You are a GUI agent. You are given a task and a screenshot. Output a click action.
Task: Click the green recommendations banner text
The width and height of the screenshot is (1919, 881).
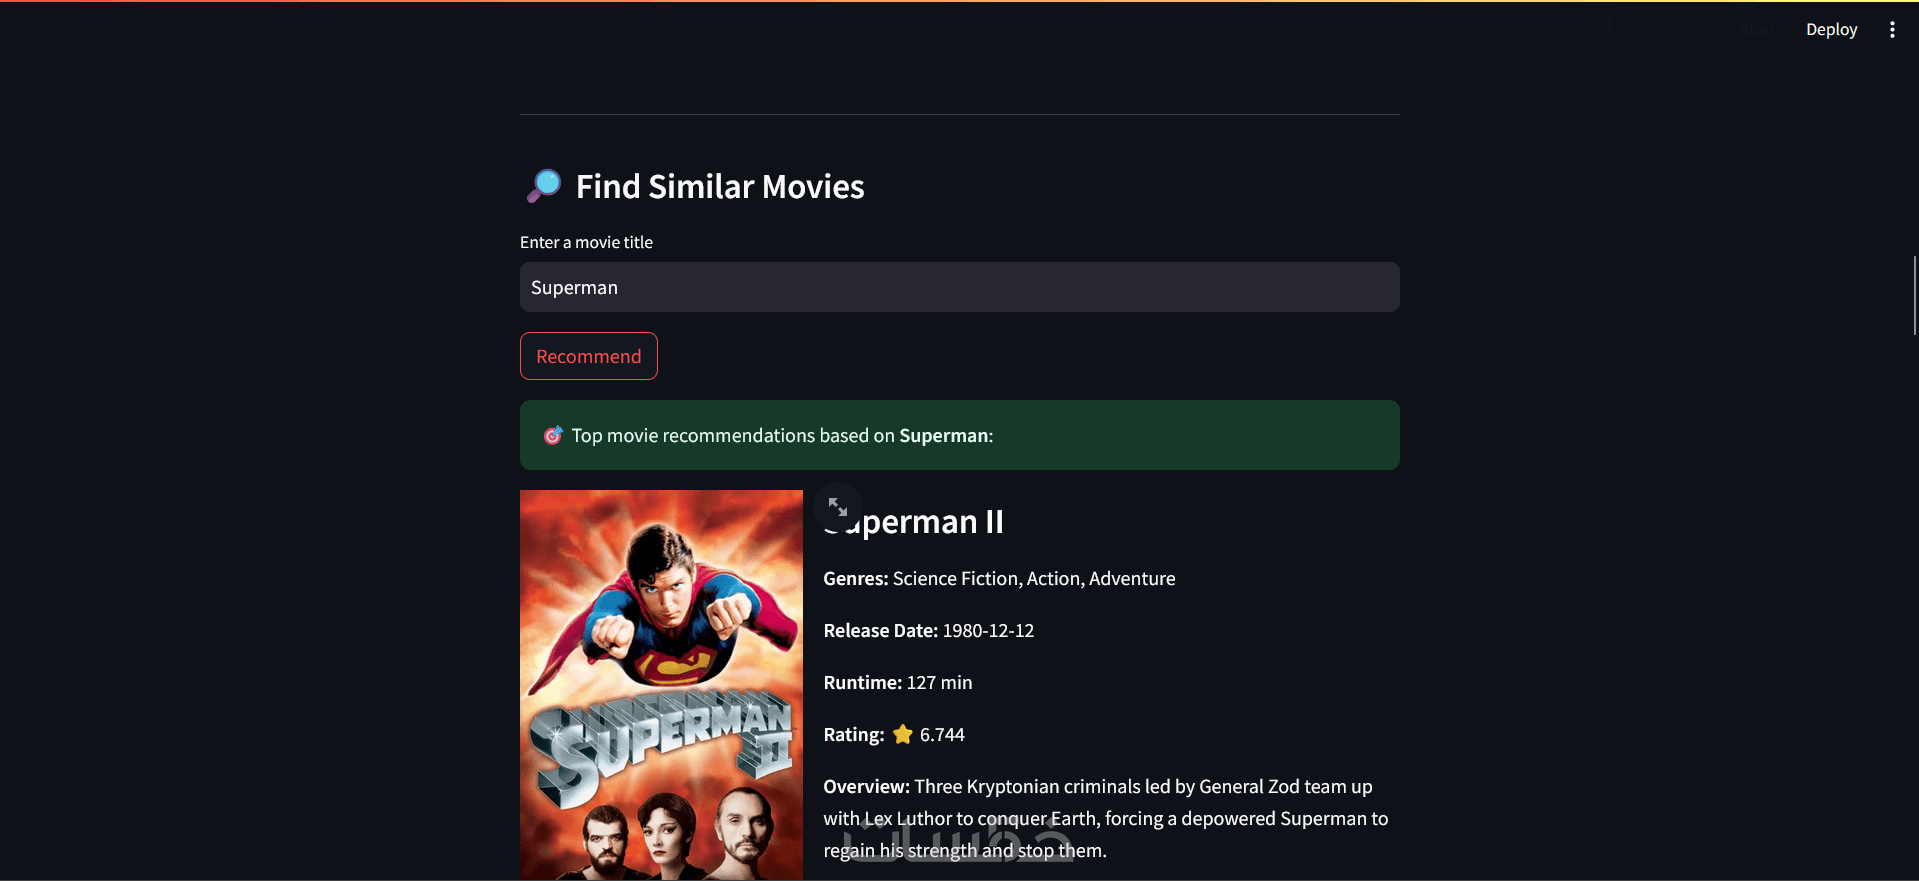point(782,436)
